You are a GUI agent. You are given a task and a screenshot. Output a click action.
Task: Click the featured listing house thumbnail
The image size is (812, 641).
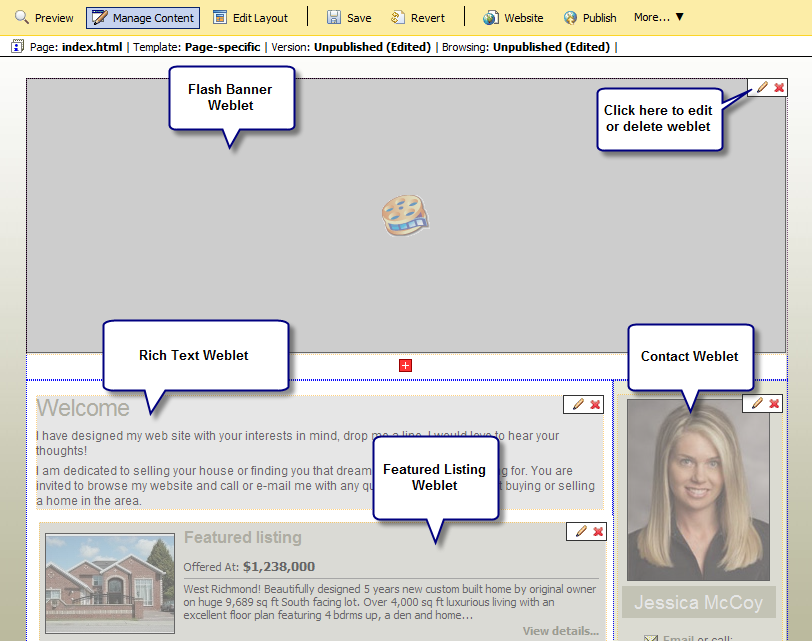click(x=110, y=584)
